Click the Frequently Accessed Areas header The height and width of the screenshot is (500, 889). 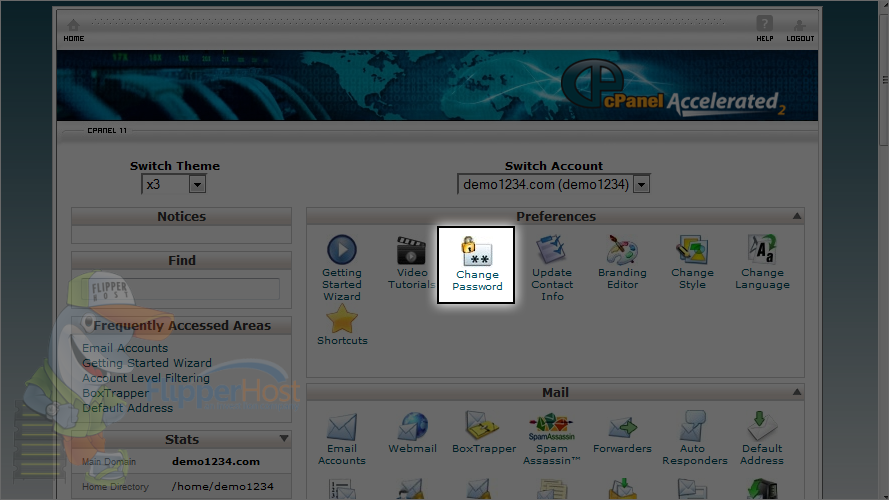point(181,325)
